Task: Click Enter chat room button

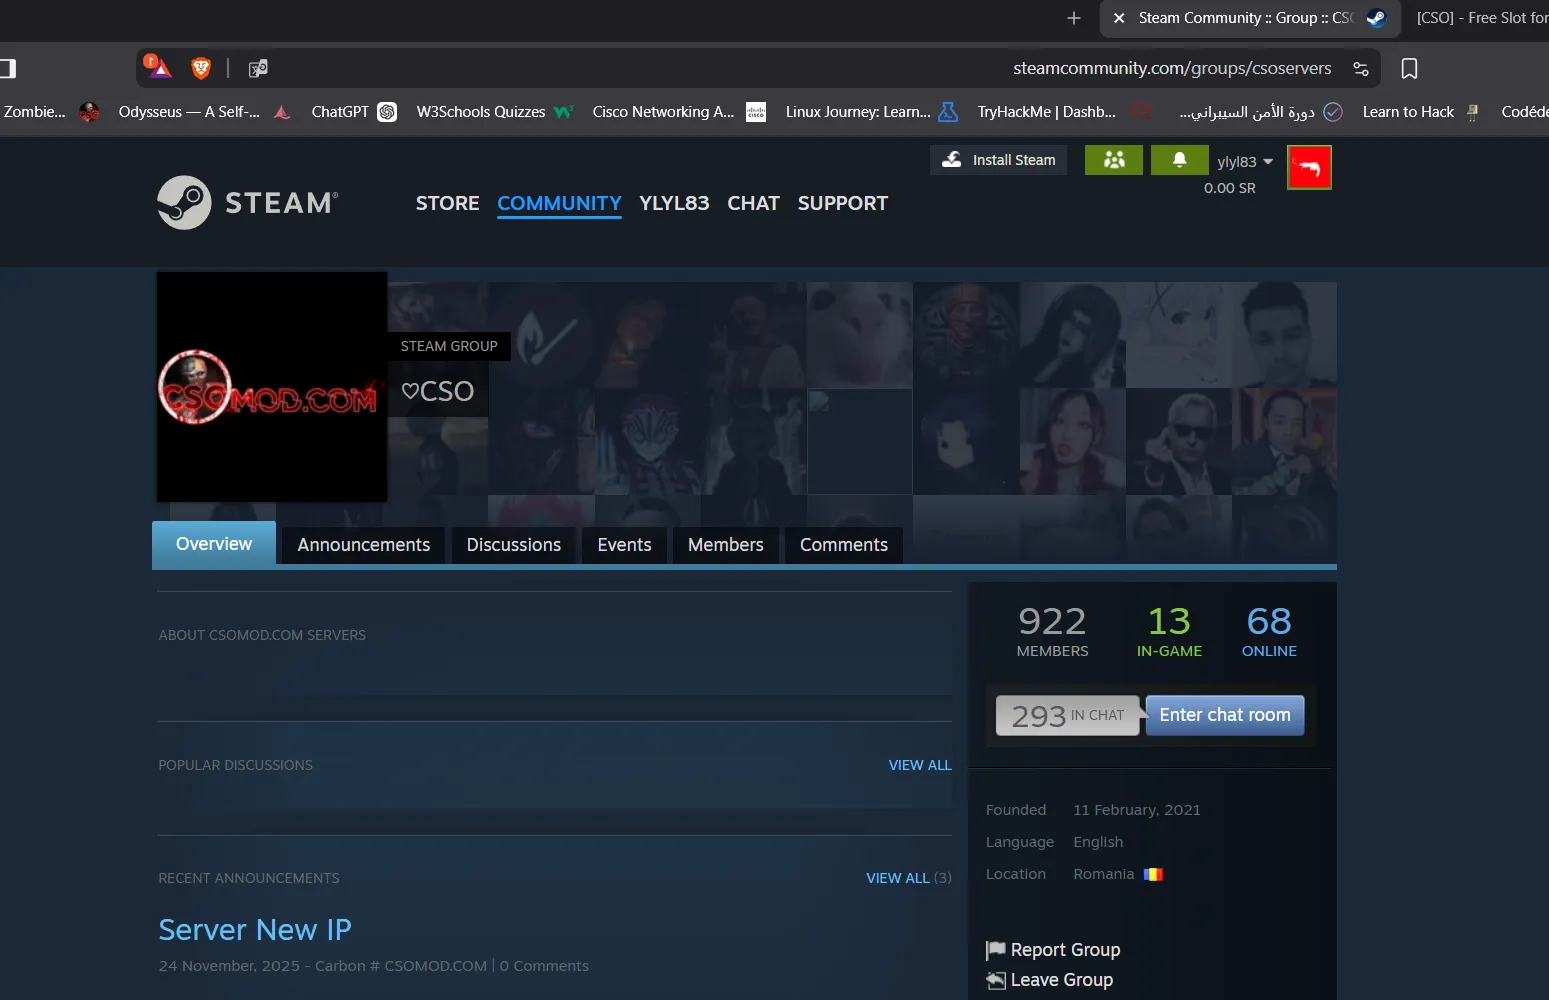Action: 1225,715
